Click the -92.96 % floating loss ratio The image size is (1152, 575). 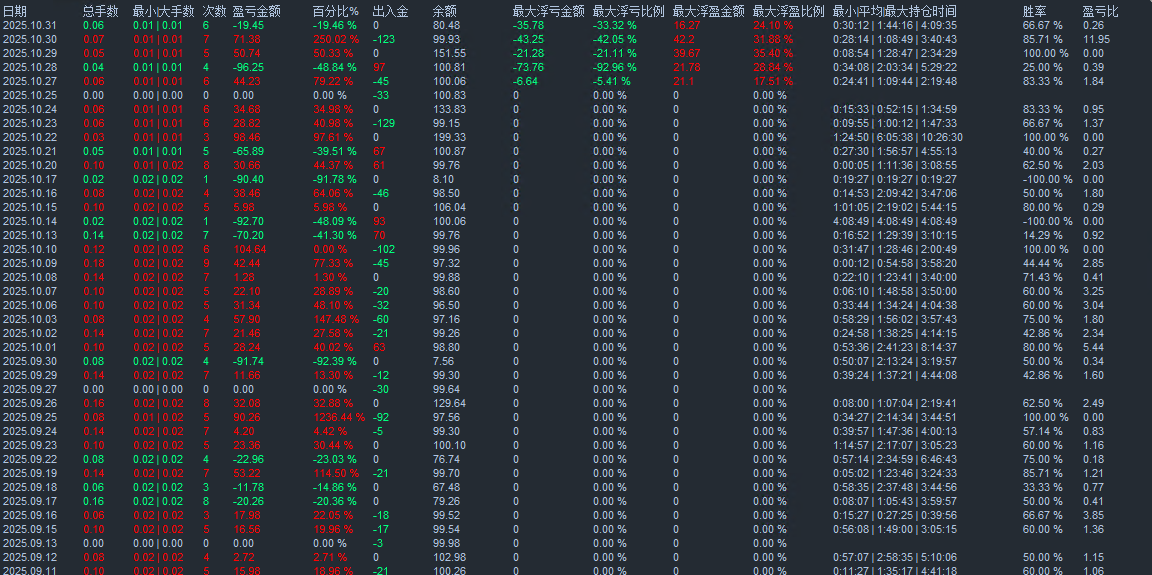(x=615, y=67)
